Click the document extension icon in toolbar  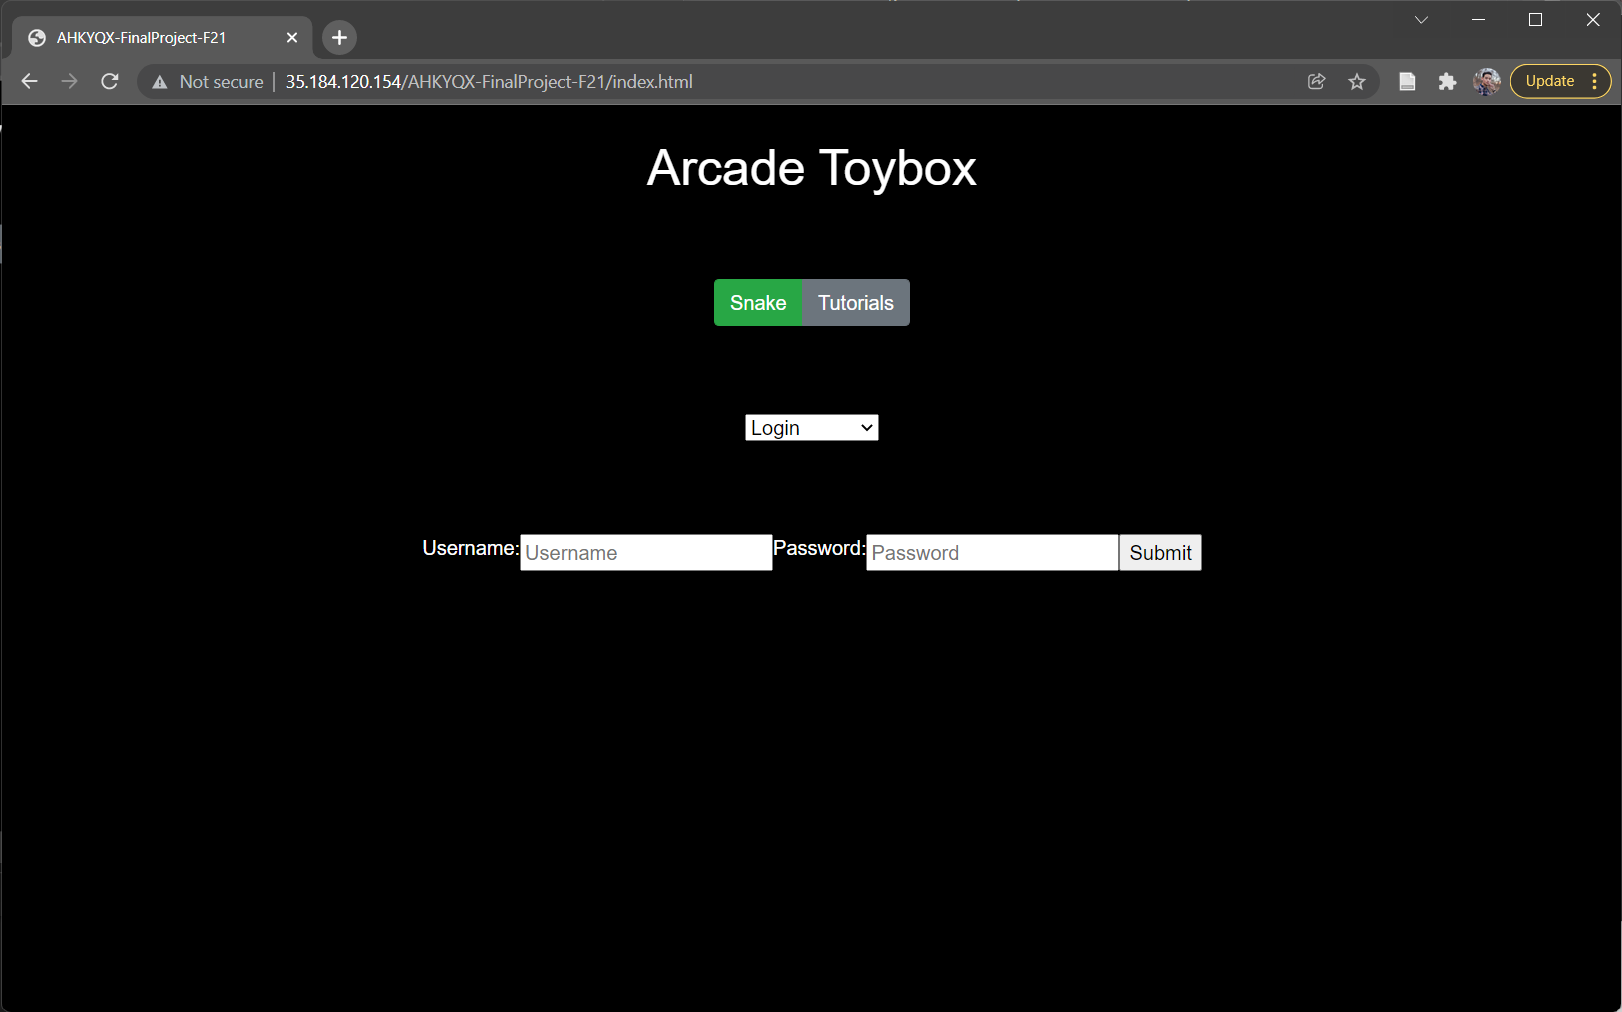coord(1407,82)
